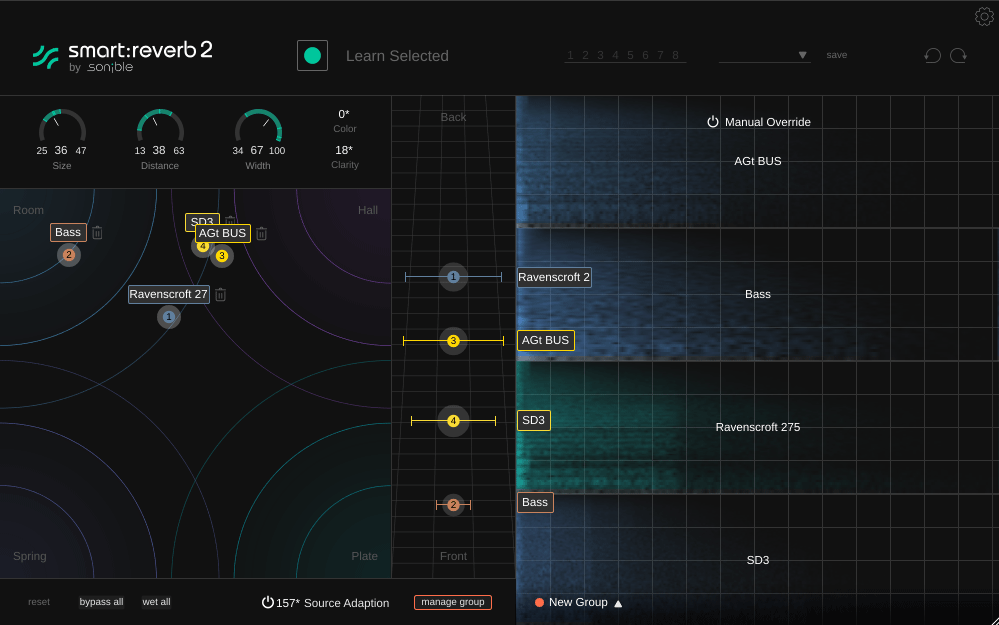
Task: Click the Back label in the depth panel
Action: pos(453,117)
